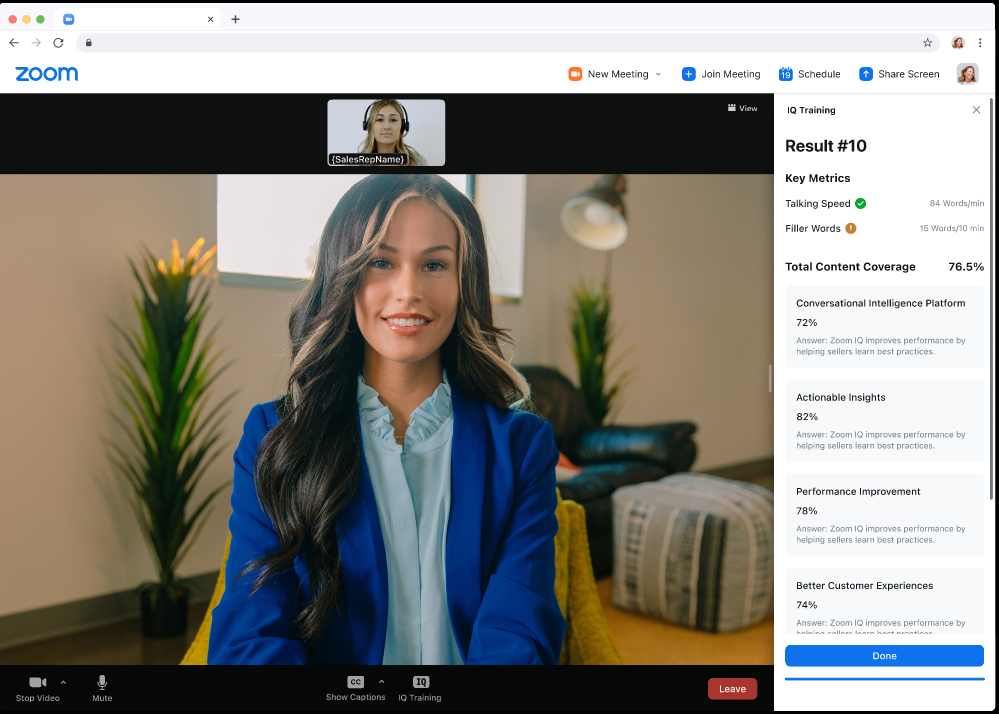Click the microphone icon to mute
The width and height of the screenshot is (999, 714).
(101, 681)
